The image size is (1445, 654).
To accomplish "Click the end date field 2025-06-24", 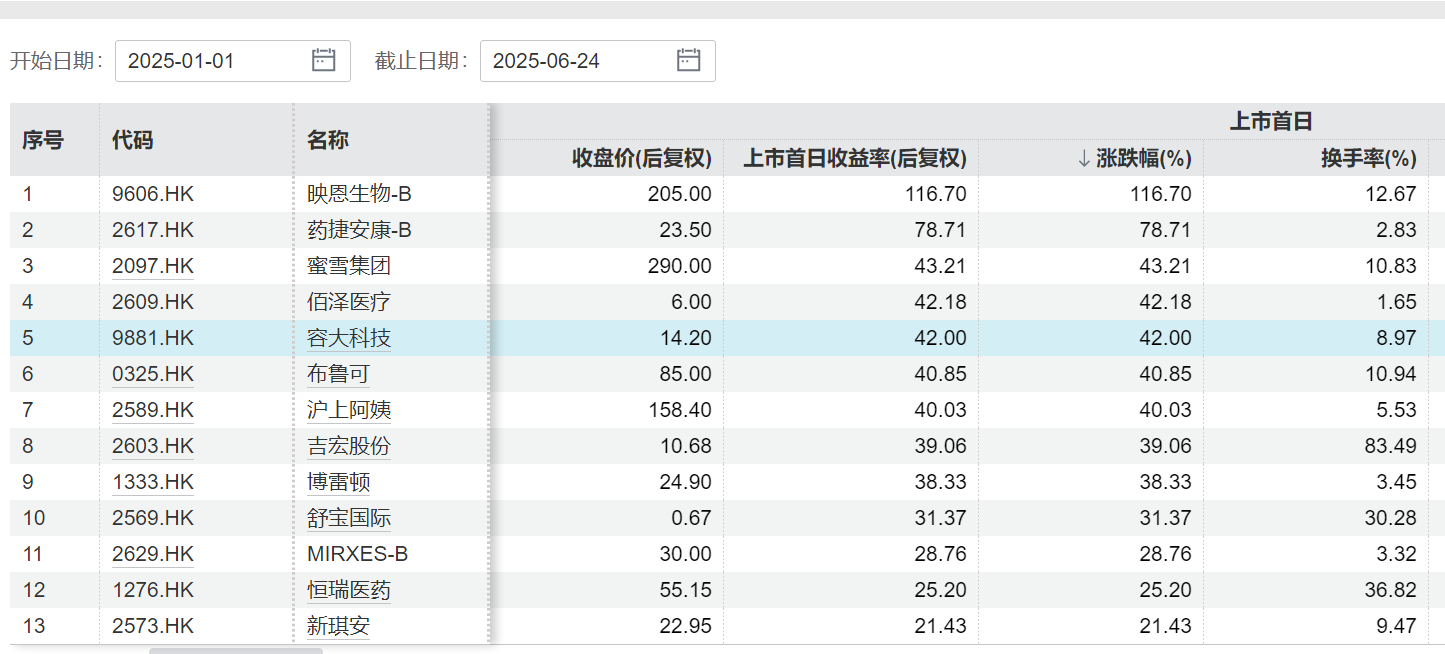I will pyautogui.click(x=580, y=61).
